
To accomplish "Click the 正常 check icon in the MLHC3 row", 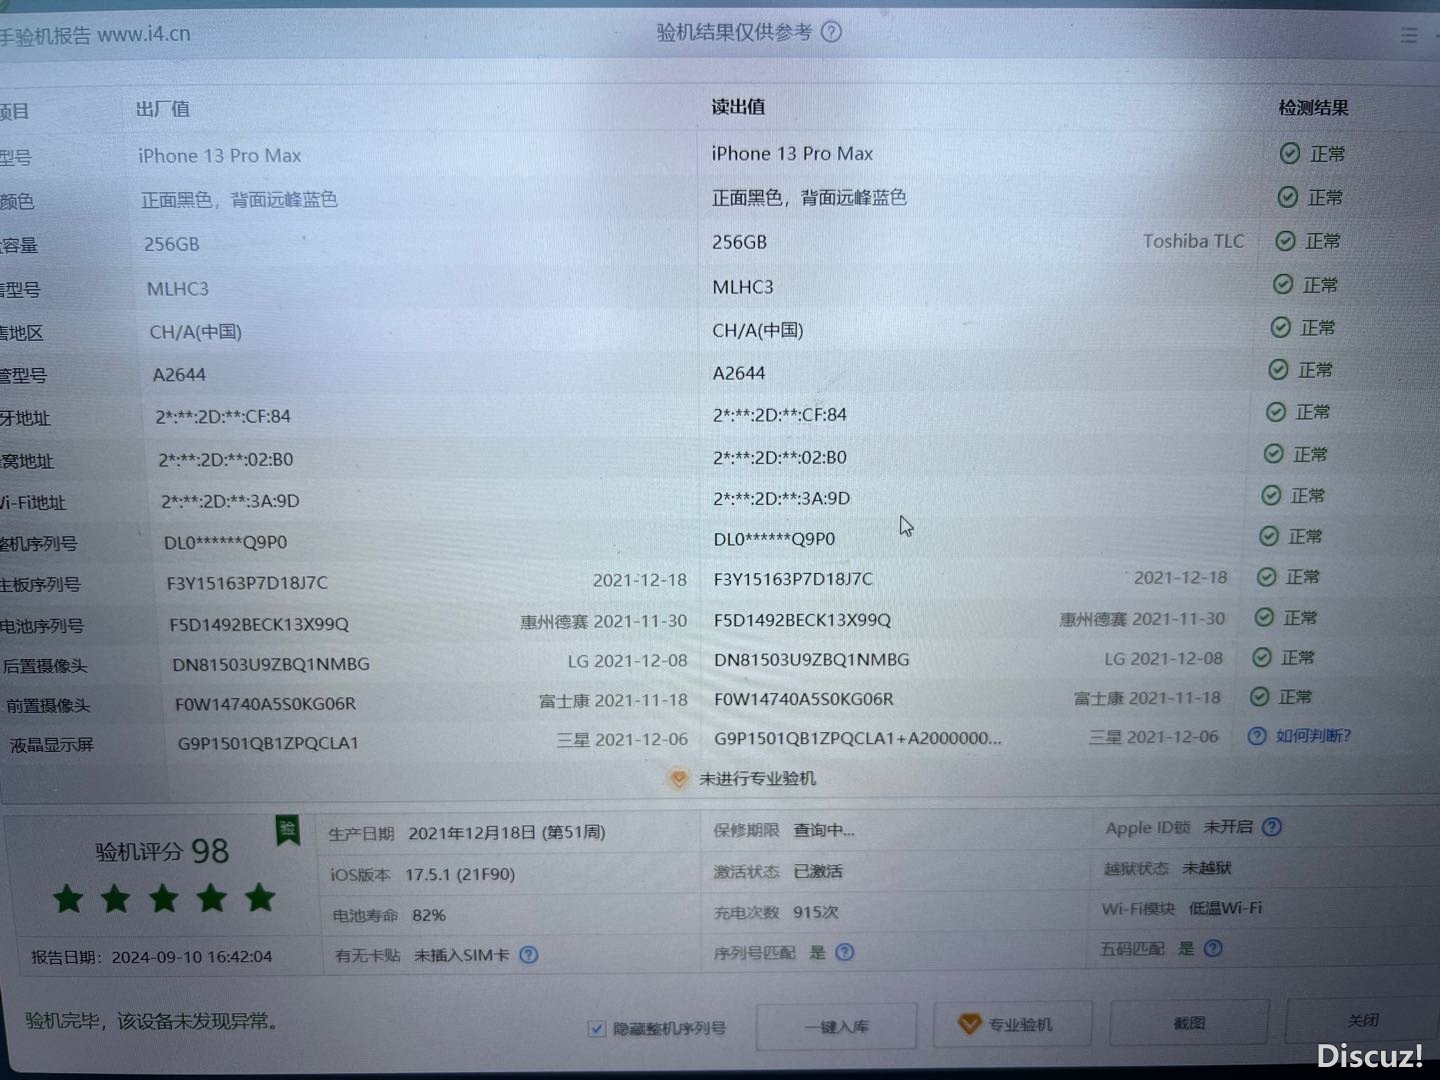I will coord(1283,285).
